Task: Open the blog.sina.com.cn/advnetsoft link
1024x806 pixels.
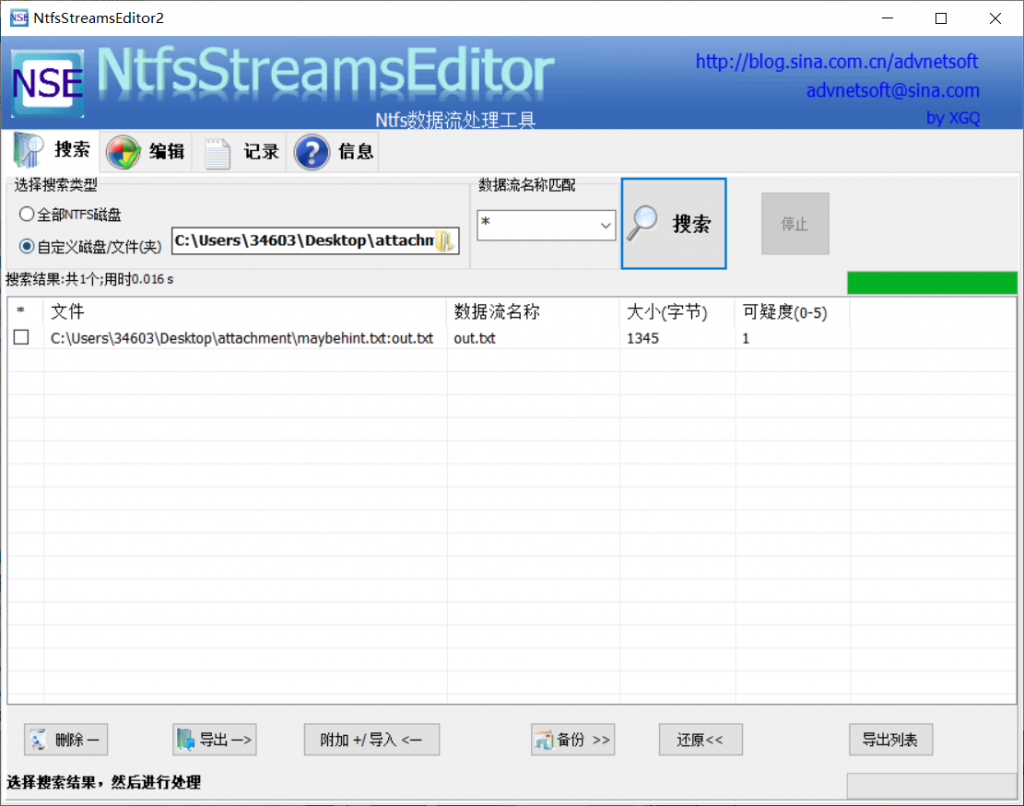Action: click(837, 61)
